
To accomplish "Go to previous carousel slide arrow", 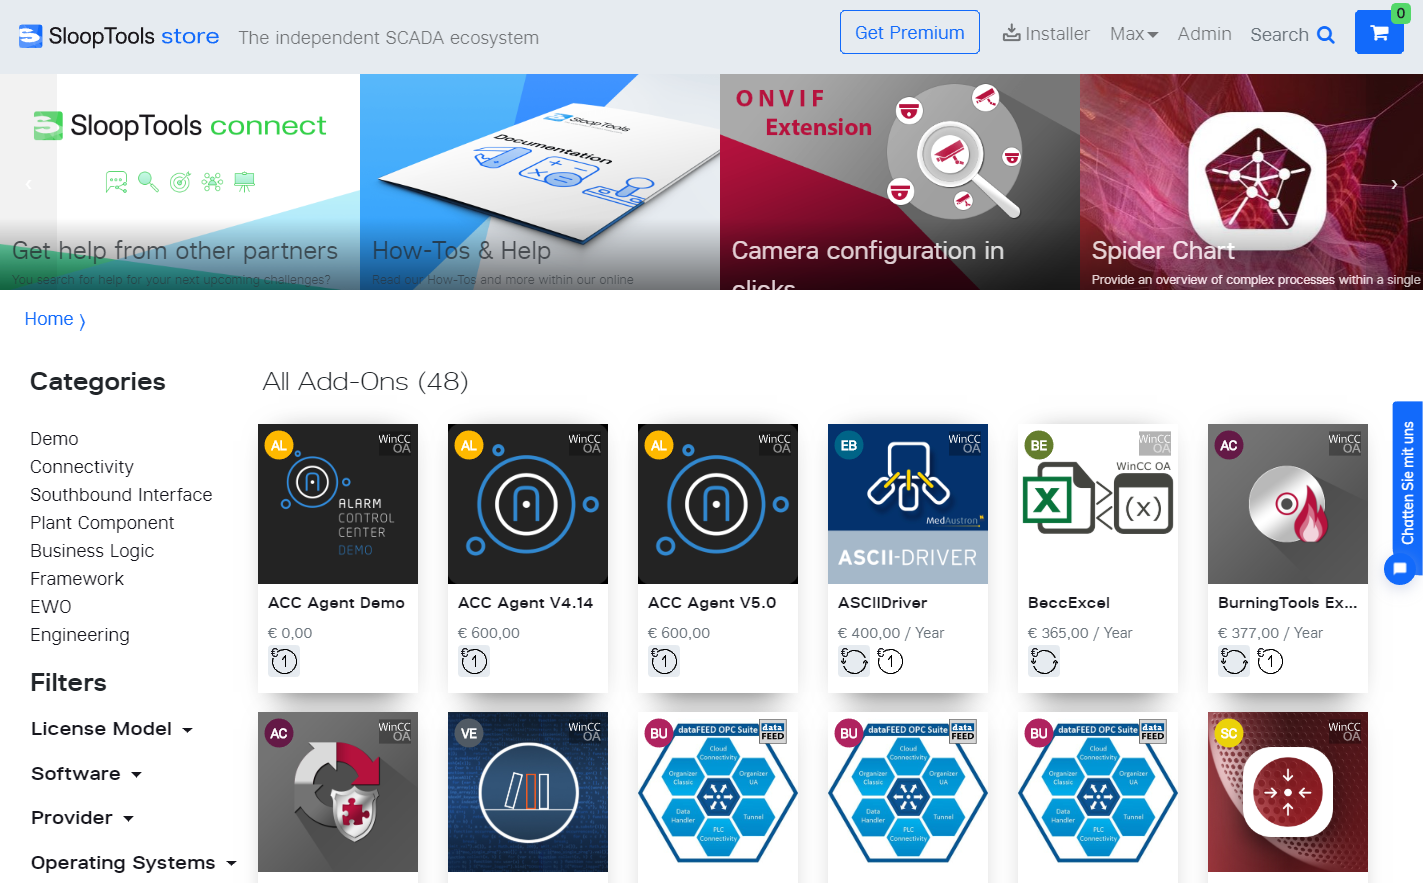I will [28, 184].
